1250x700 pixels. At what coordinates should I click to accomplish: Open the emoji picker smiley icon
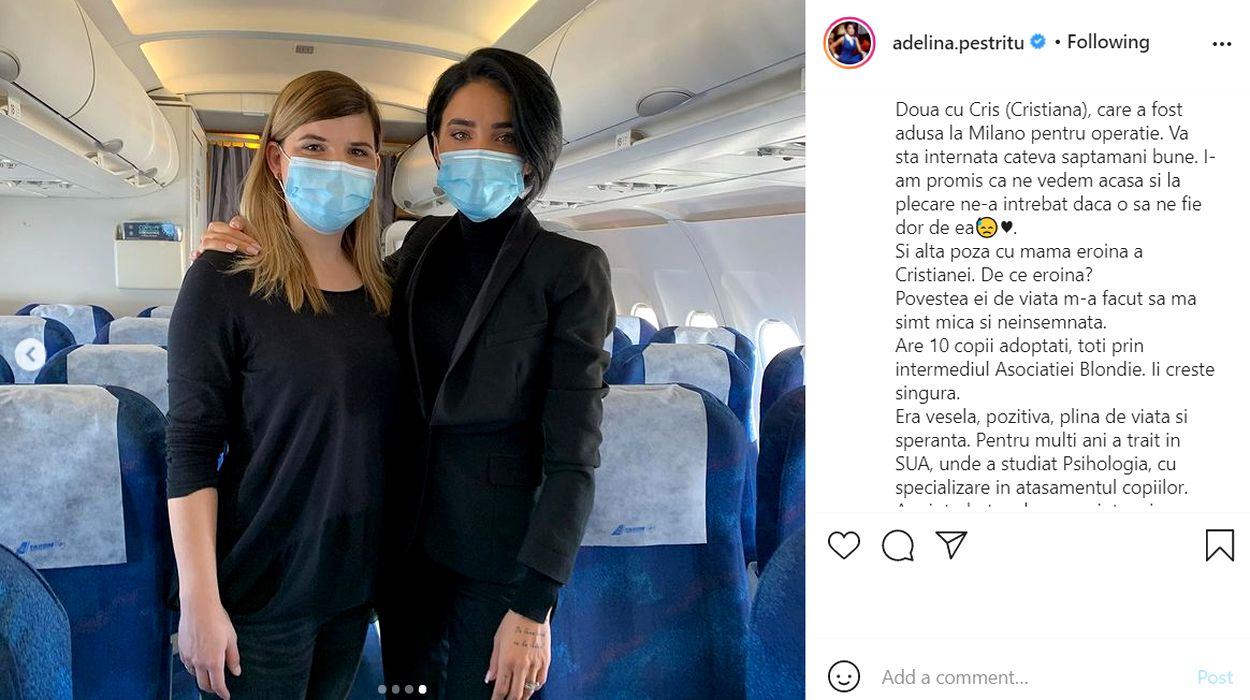click(844, 677)
